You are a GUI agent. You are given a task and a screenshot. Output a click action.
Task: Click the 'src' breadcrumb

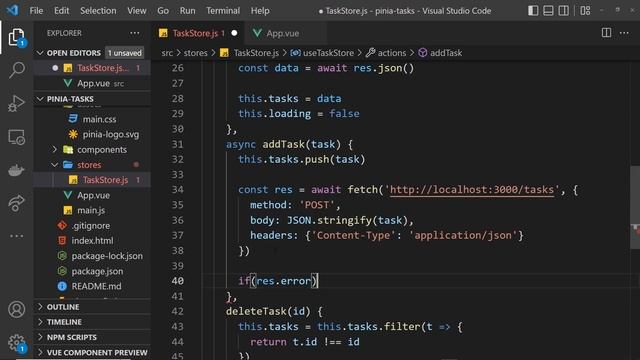[x=167, y=53]
